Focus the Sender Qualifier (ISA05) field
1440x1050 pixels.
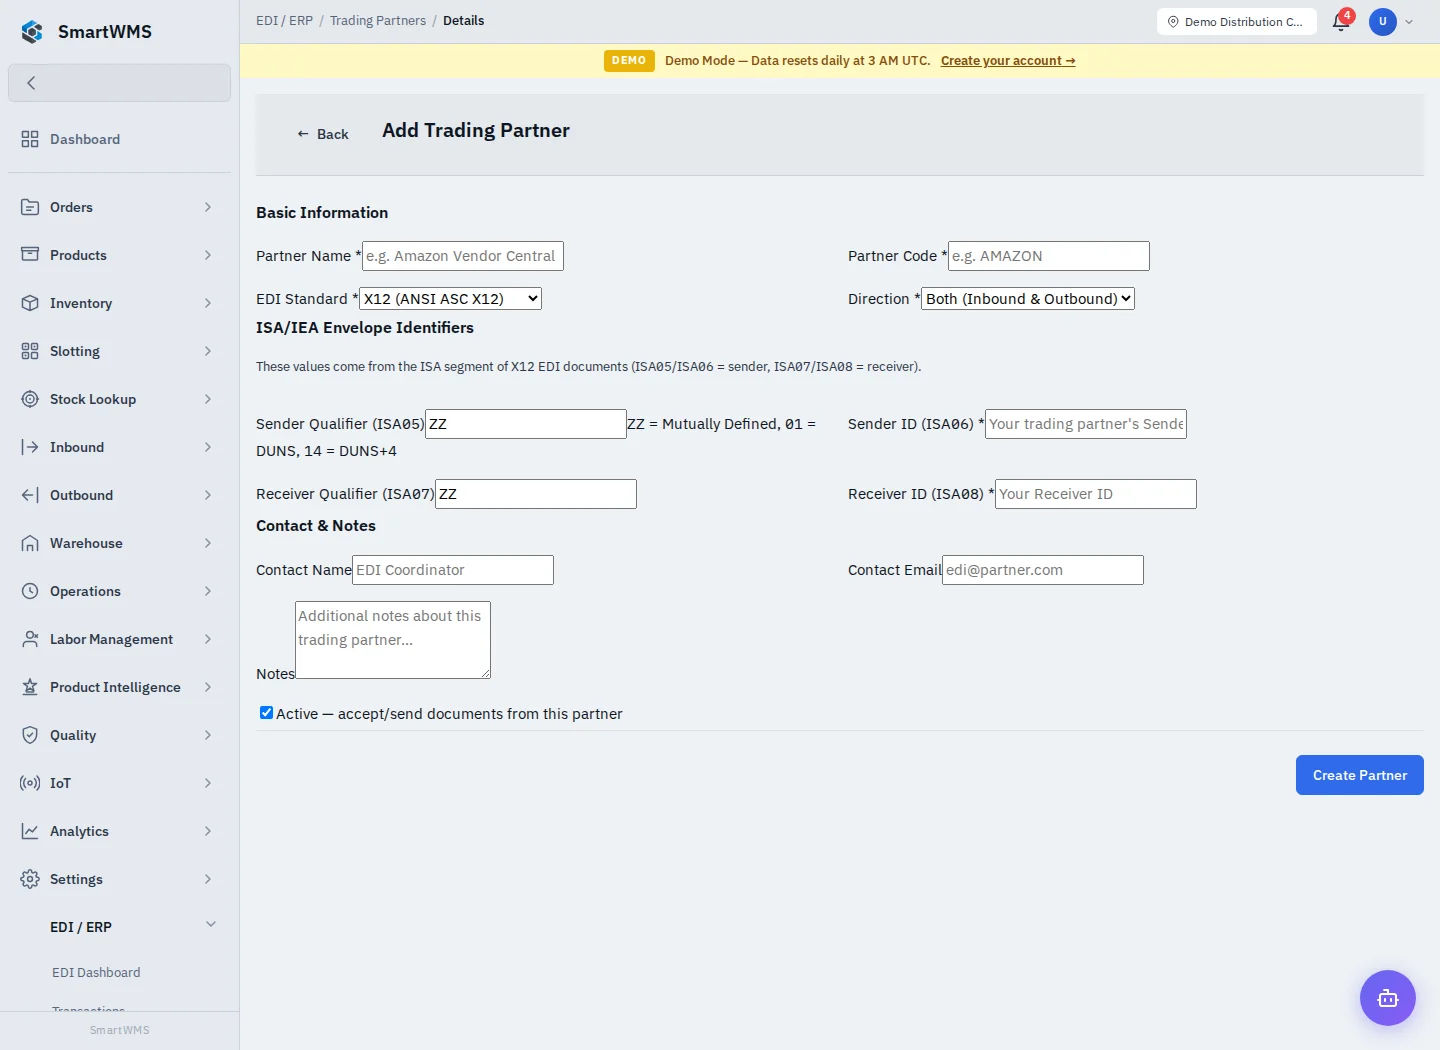click(526, 424)
